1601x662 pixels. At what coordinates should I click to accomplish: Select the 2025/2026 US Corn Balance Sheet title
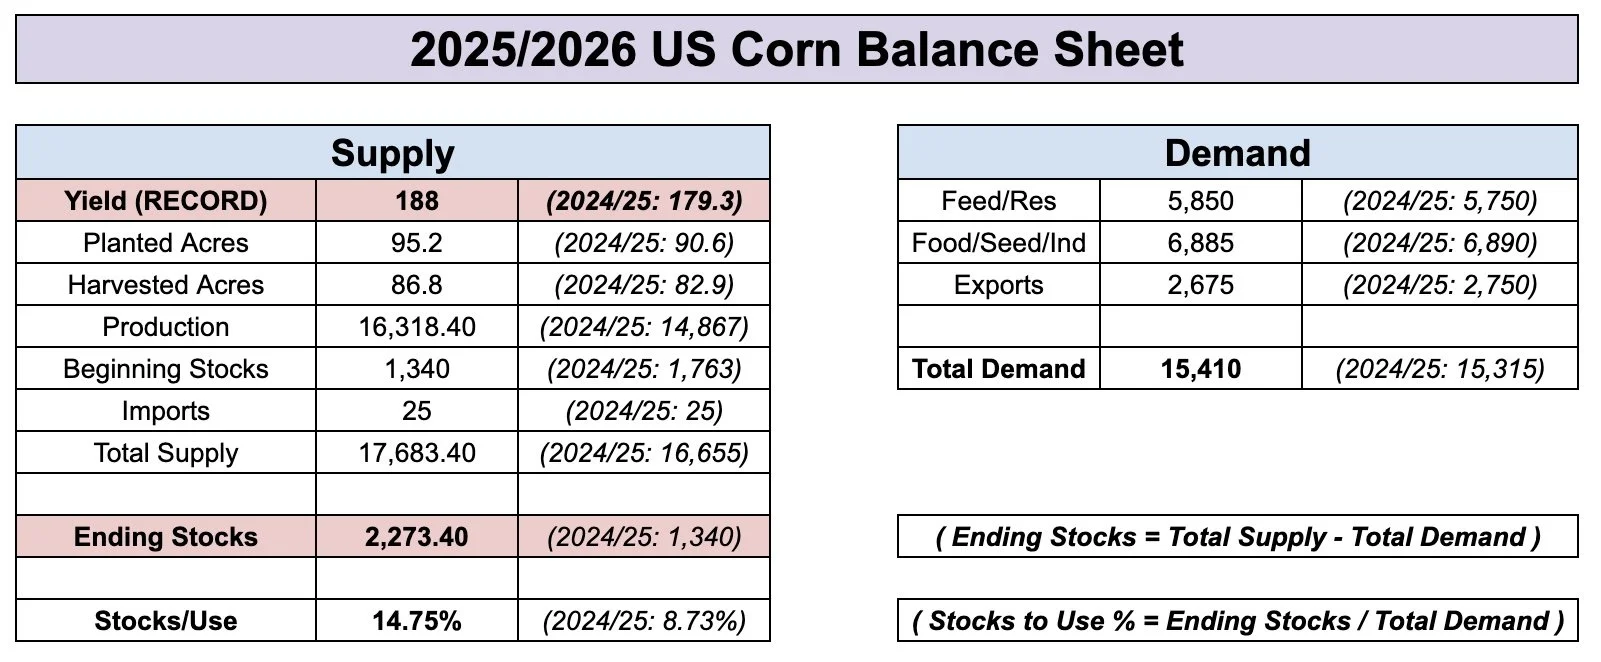(797, 49)
